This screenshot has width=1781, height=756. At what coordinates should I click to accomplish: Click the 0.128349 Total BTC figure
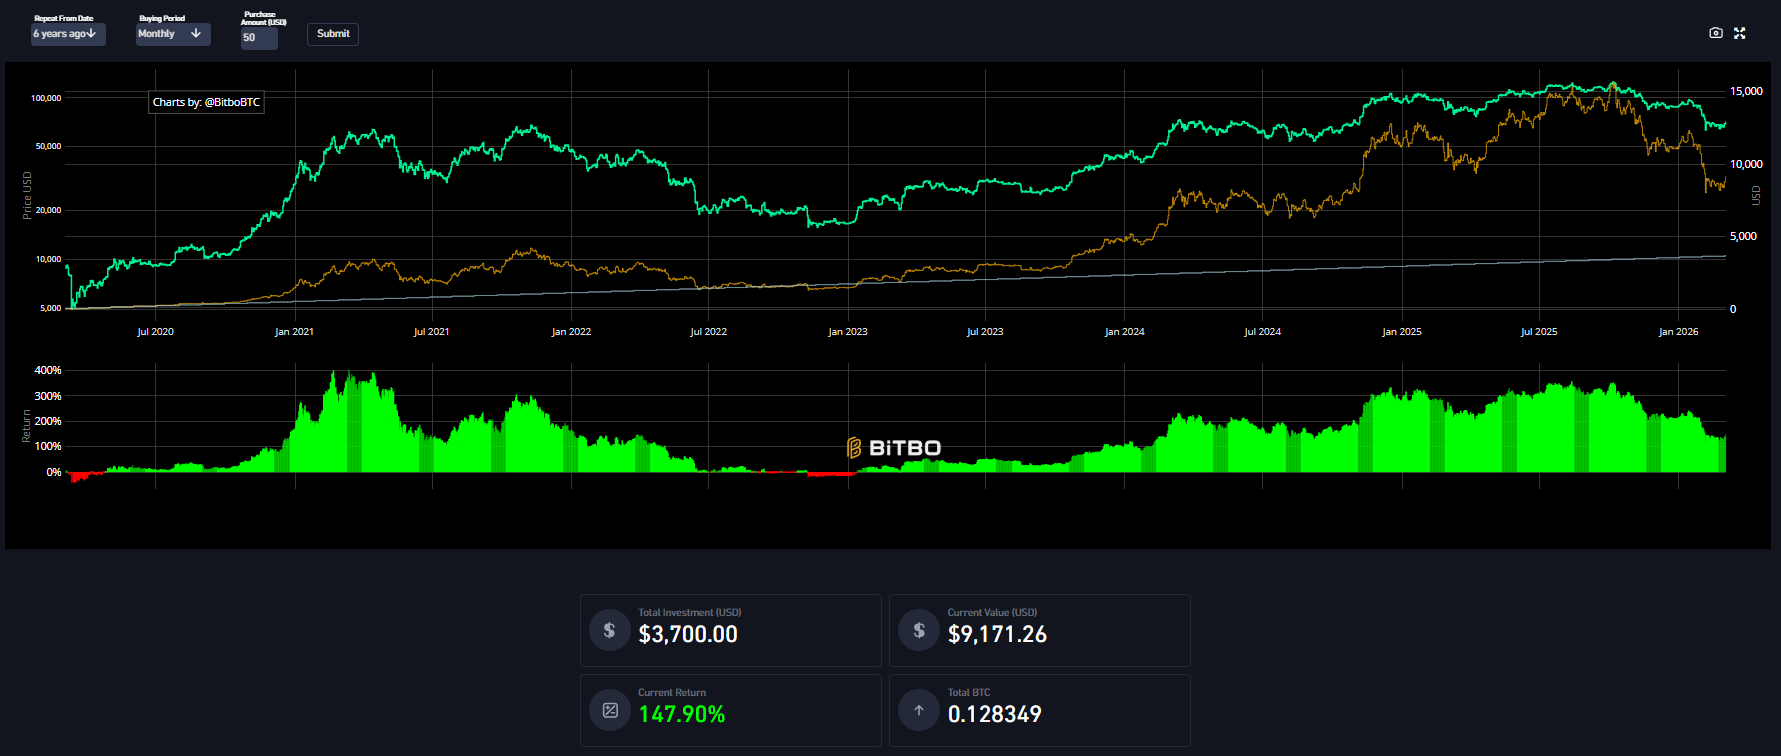994,714
